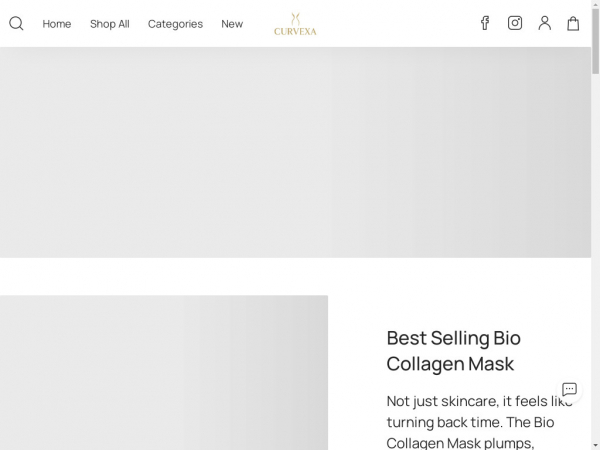Click the Best Selling Bio Collagen Mask heading
The height and width of the screenshot is (450, 600).
454,351
